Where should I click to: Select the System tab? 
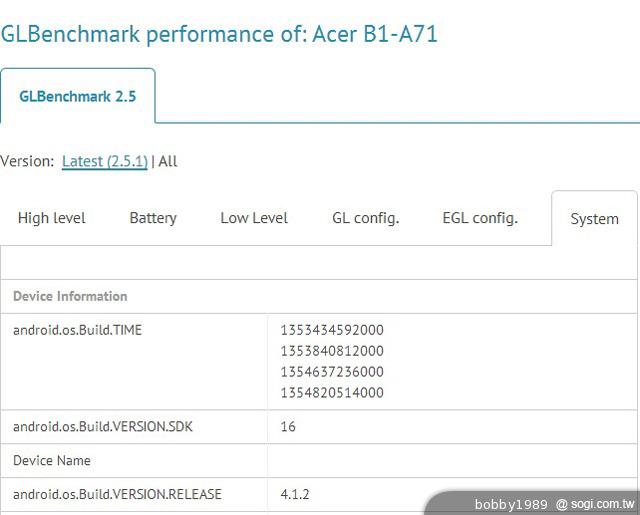click(x=594, y=219)
